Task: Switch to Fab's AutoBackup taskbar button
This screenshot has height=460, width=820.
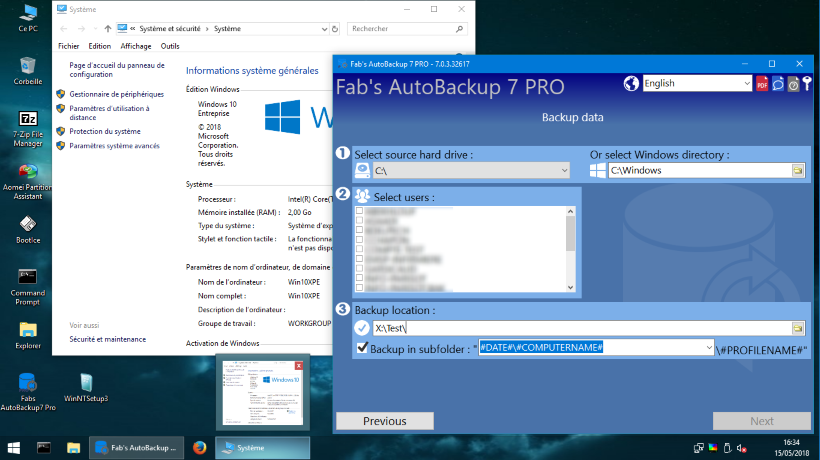Action: click(136, 448)
